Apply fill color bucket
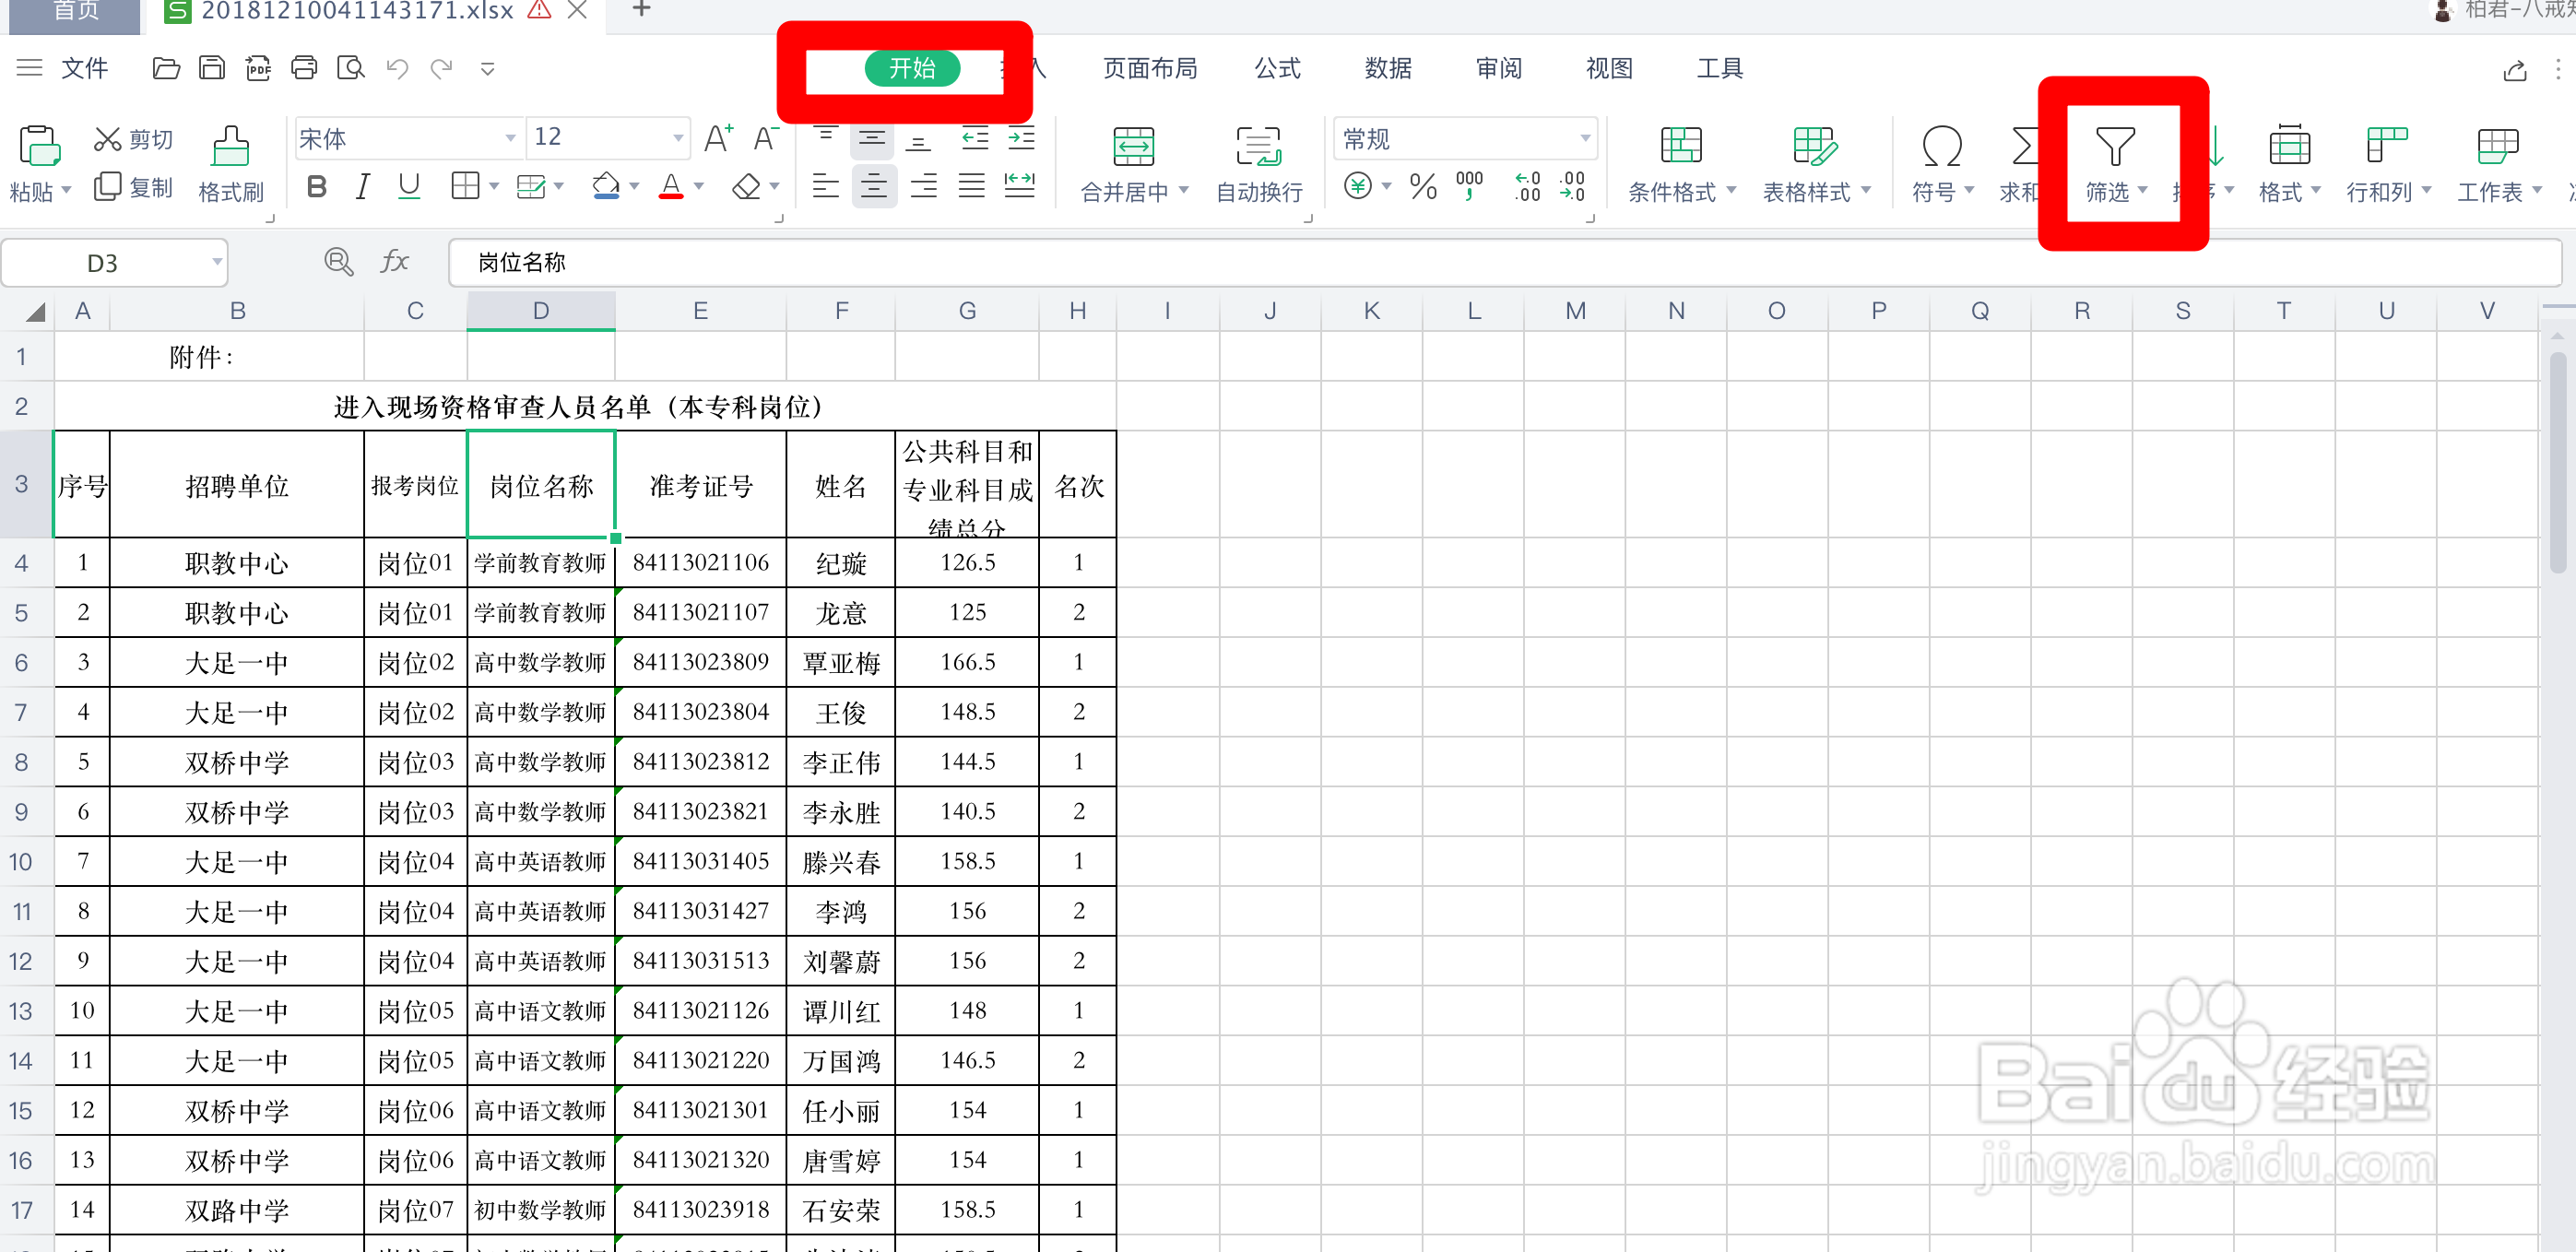This screenshot has width=2576, height=1252. click(605, 186)
